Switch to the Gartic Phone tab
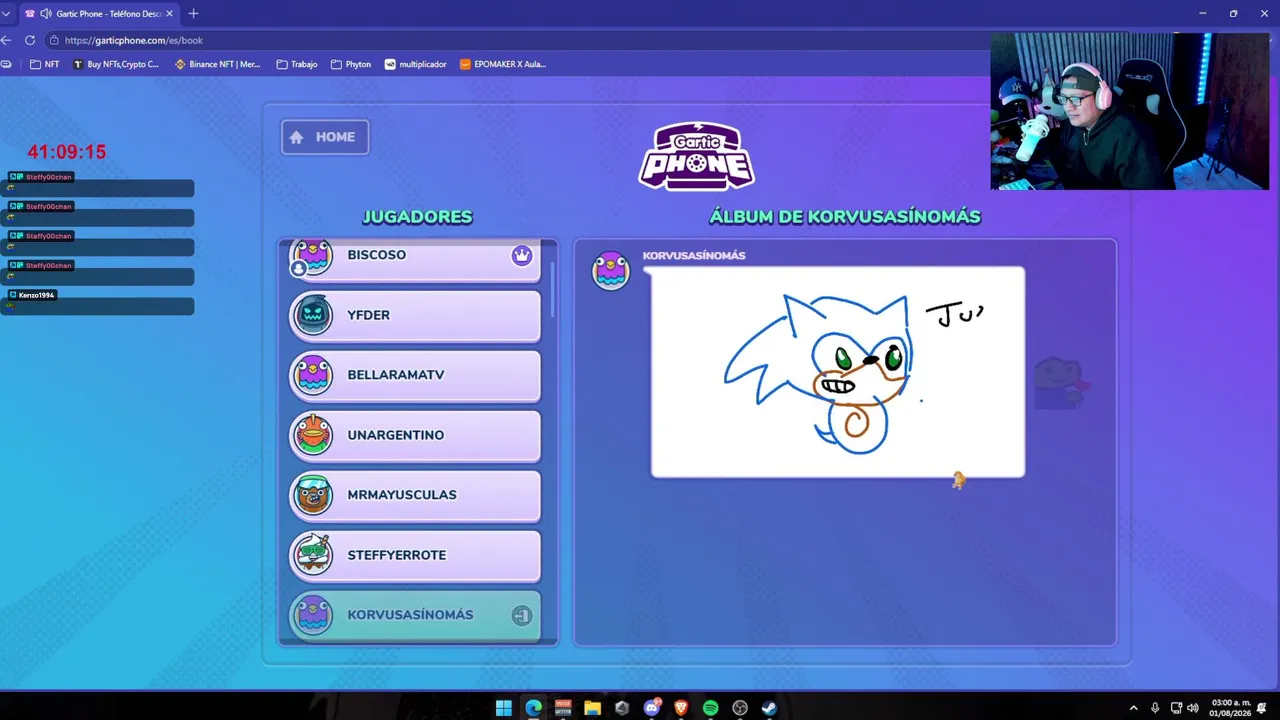The image size is (1280, 720). [98, 14]
